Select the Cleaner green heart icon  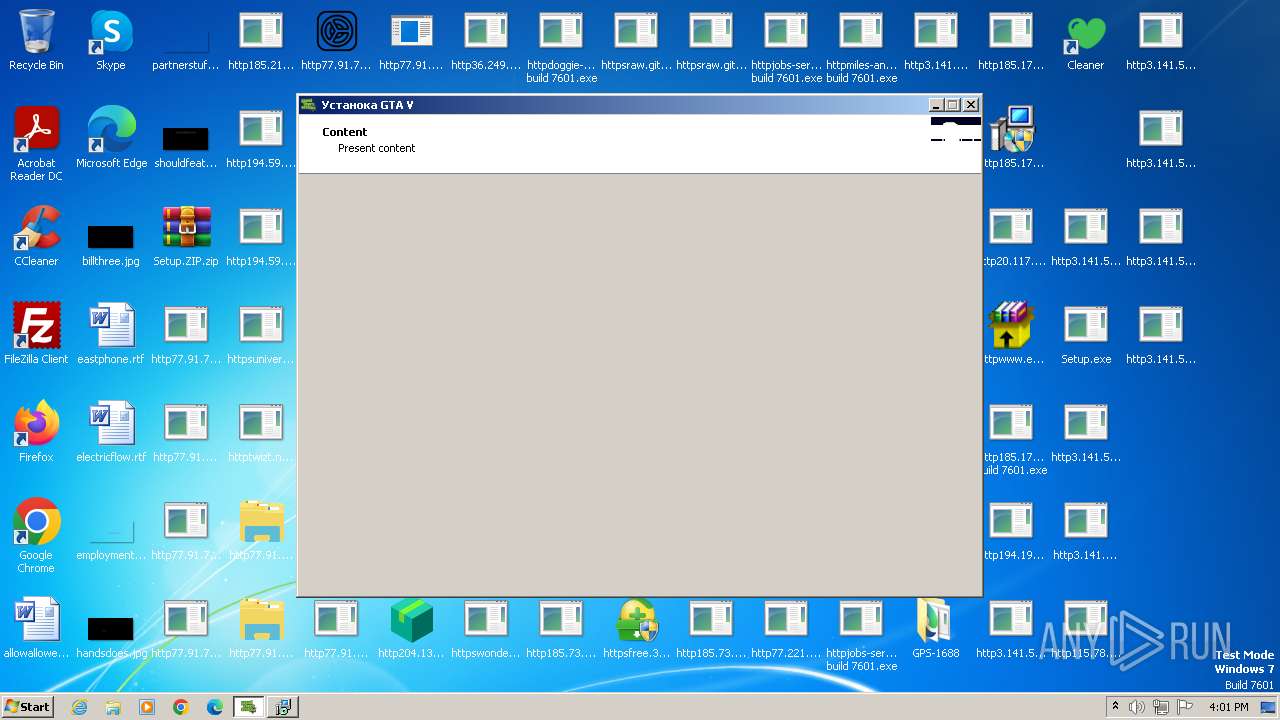[1085, 40]
